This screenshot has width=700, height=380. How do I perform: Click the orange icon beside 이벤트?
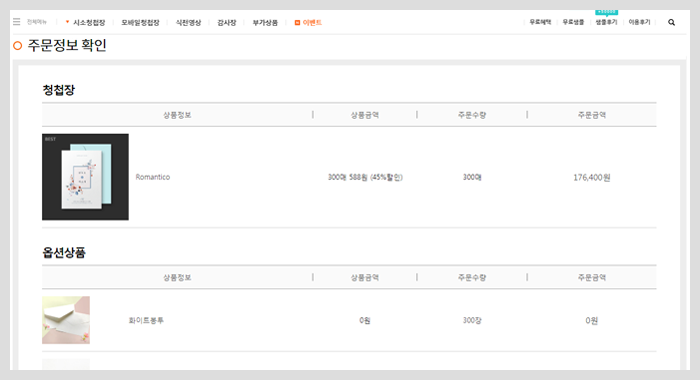[x=297, y=23]
